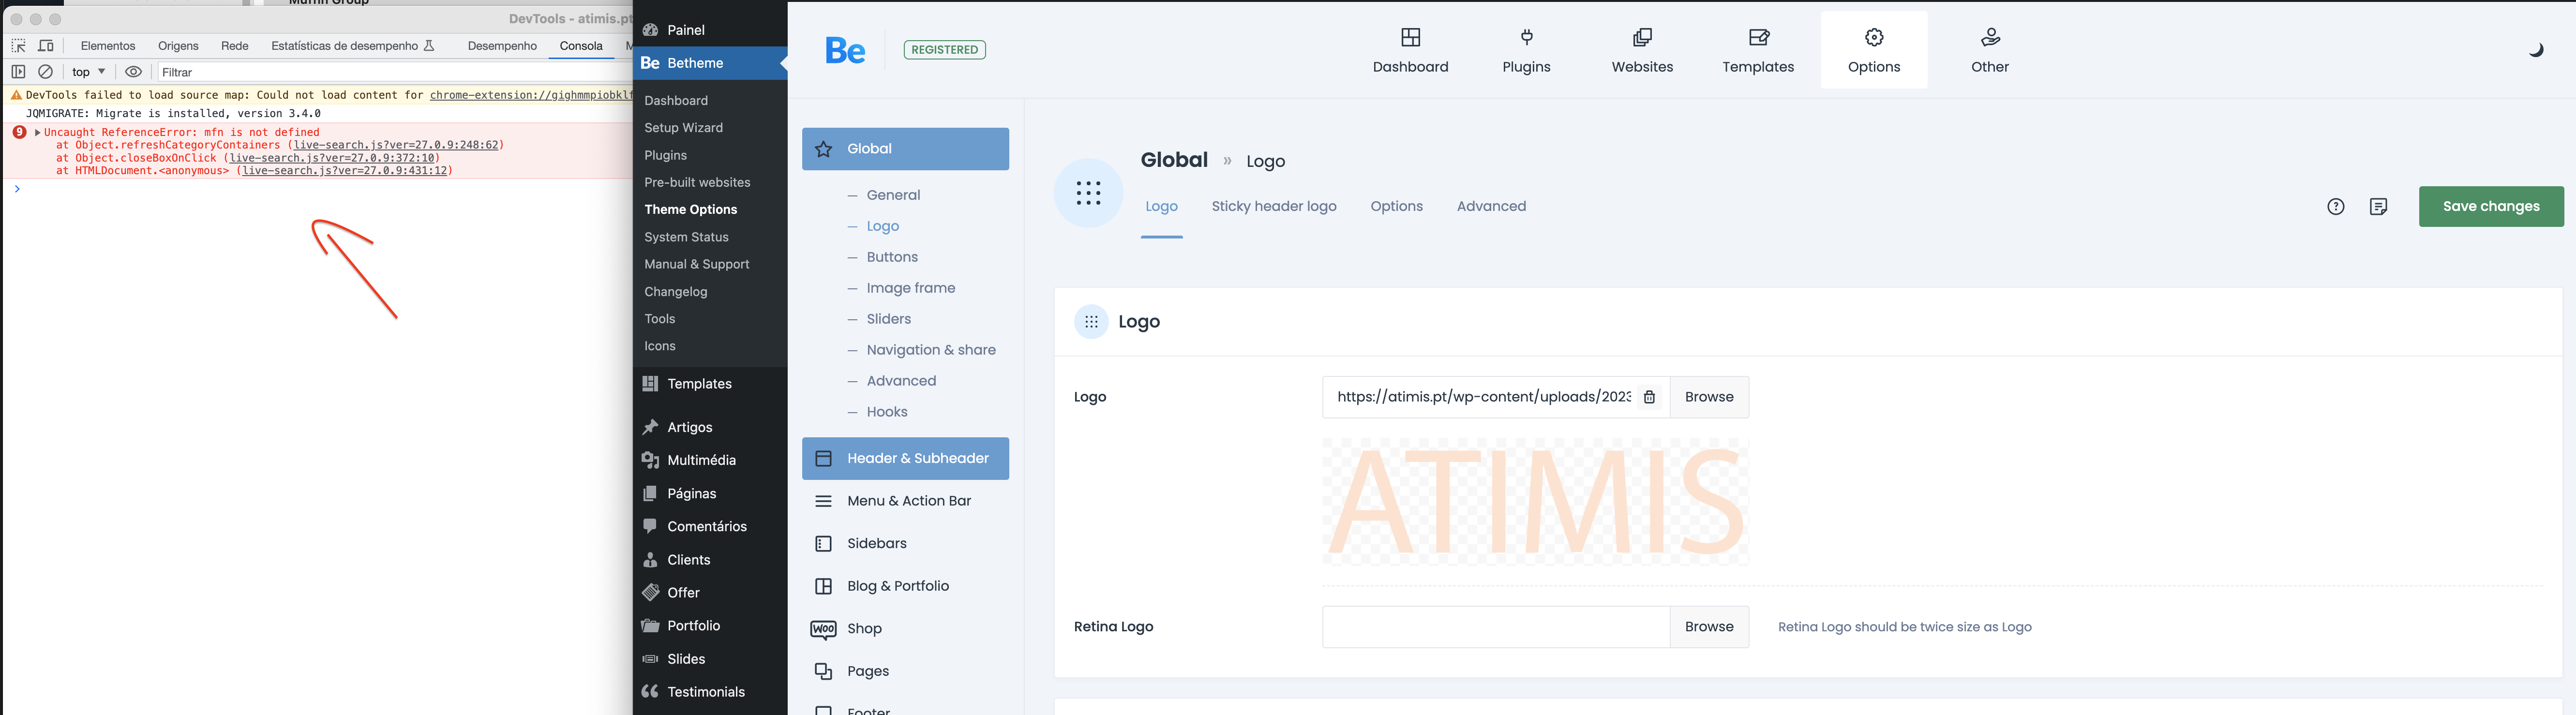Open live-search.js 372:10 source link
2576x715 pixels.
[332, 158]
